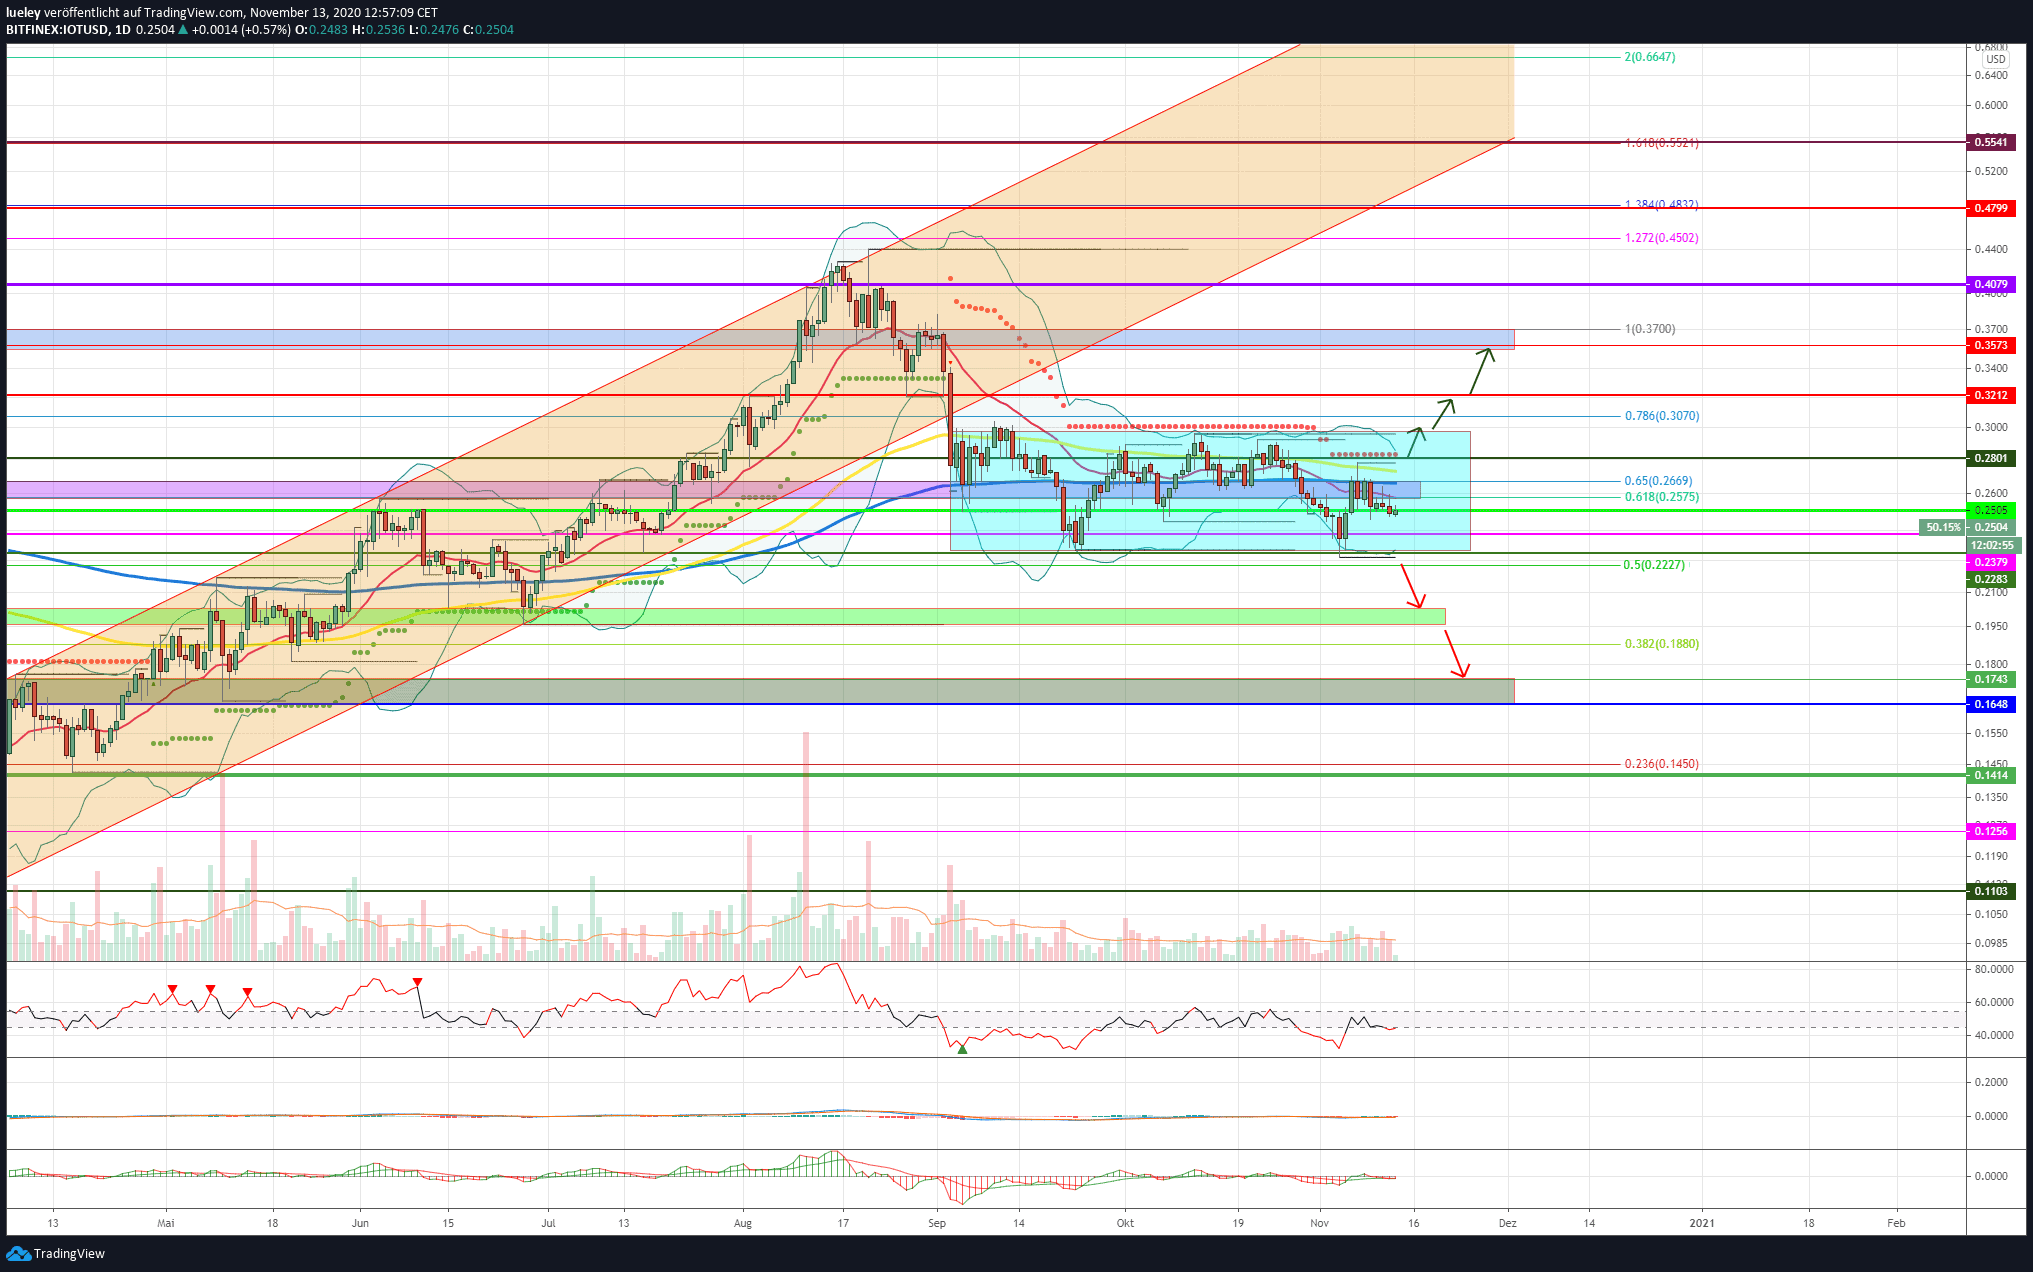The image size is (2033, 1272).
Task: Click the current price 0.2504 label
Action: click(1990, 527)
